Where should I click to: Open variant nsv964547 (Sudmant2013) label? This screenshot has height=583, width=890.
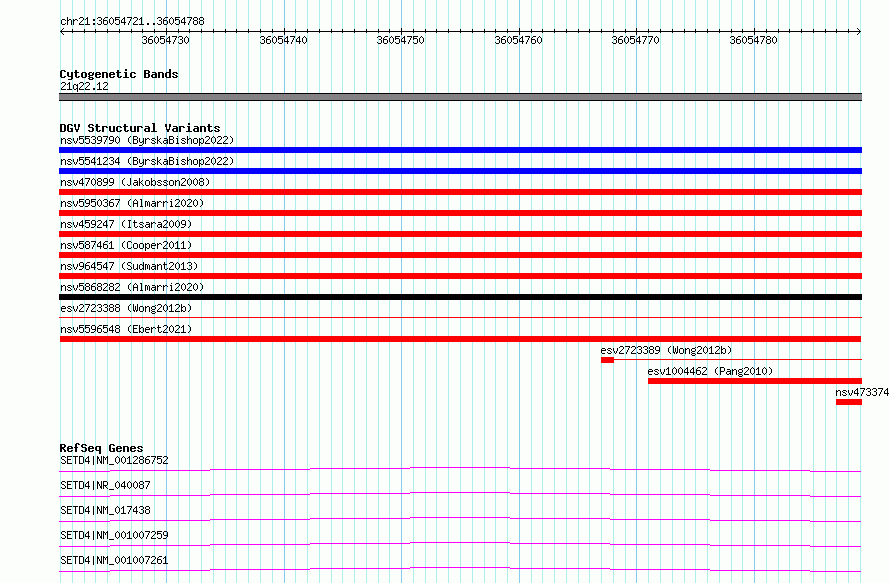tap(129, 266)
